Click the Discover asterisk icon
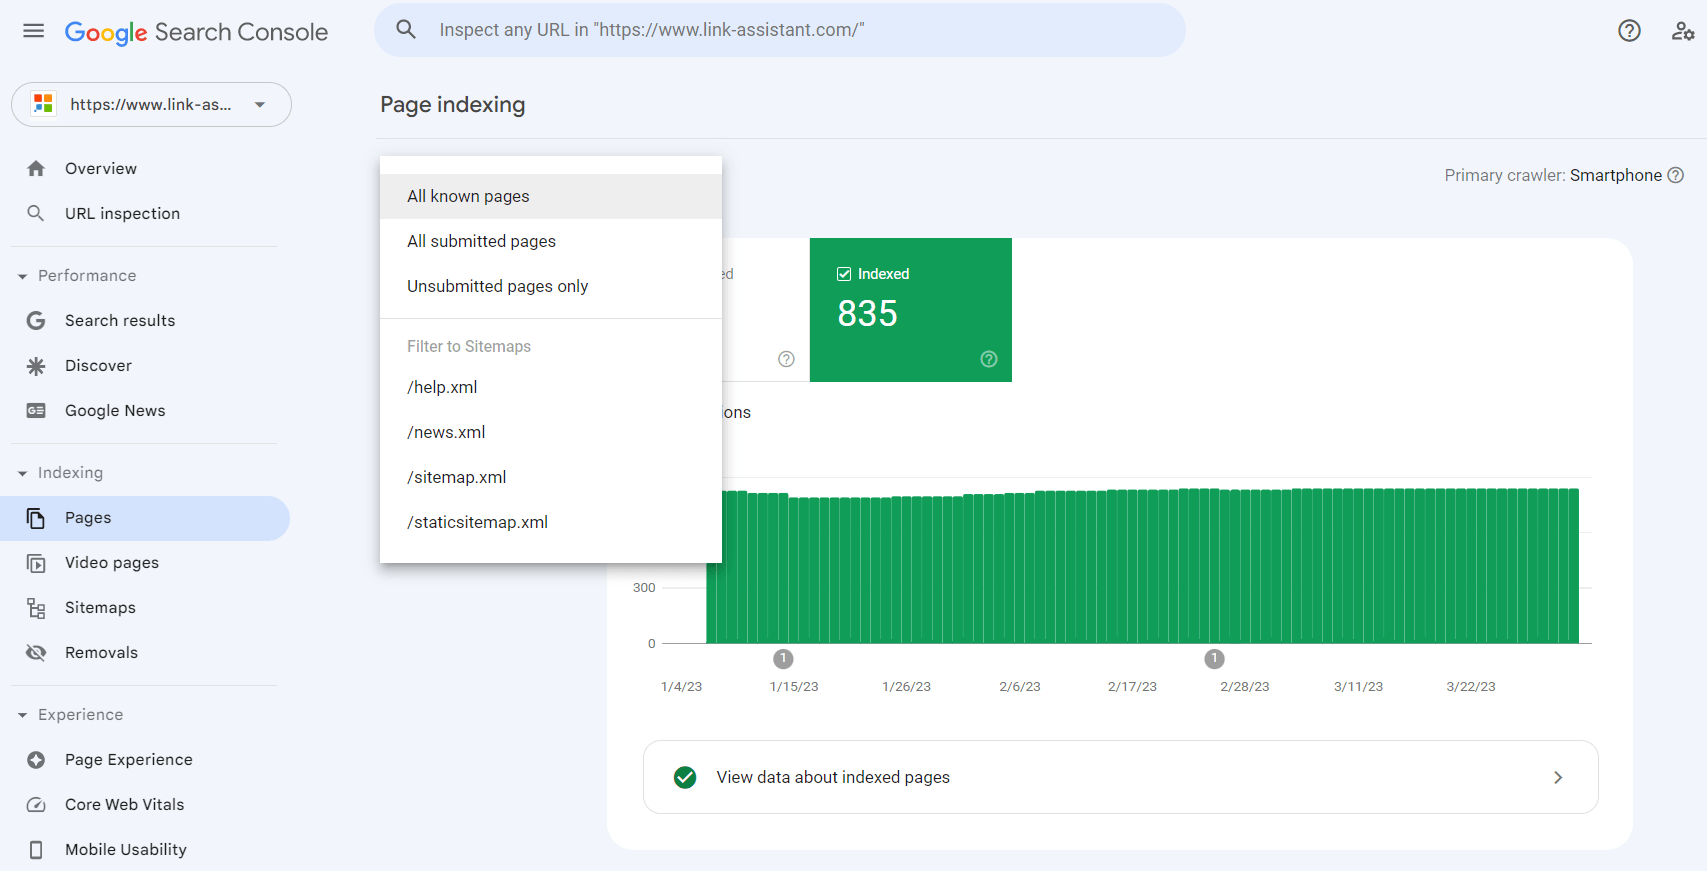This screenshot has width=1707, height=871. pyautogui.click(x=36, y=366)
